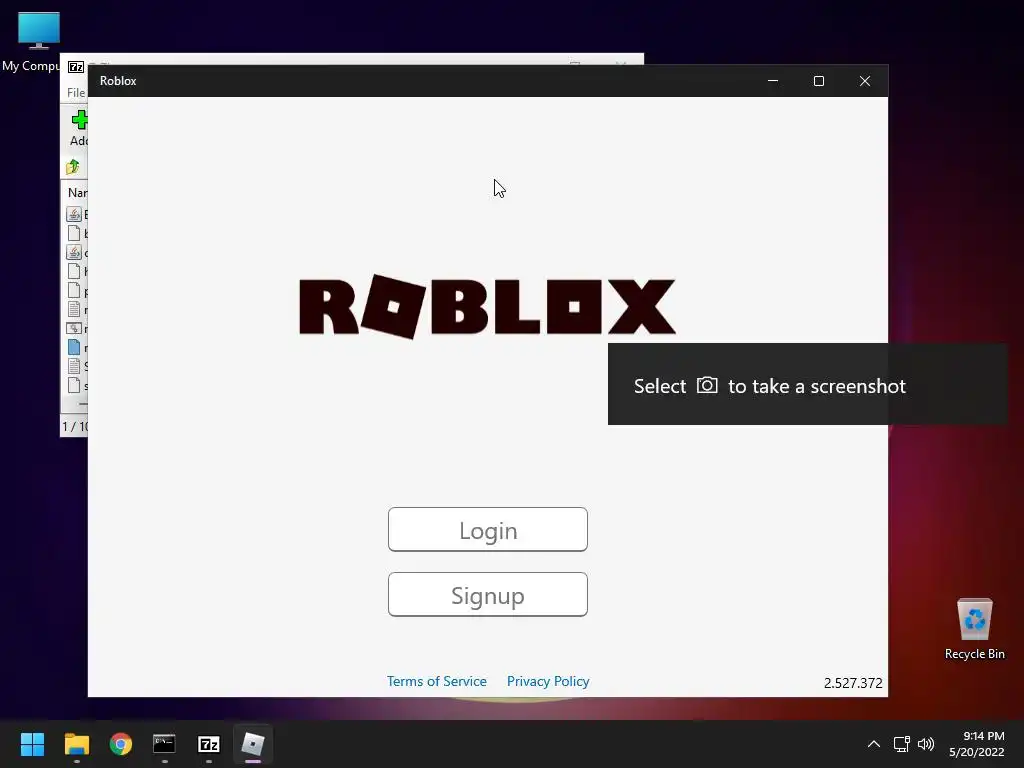Open the Windows Start menu
This screenshot has height=768, width=1024.
click(x=32, y=744)
